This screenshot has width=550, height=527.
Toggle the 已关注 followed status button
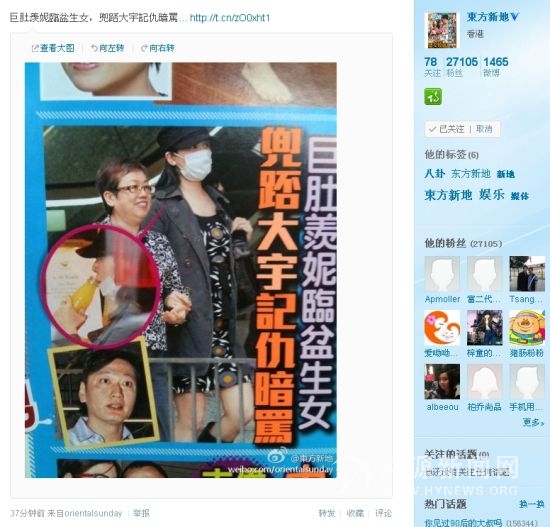[x=447, y=129]
